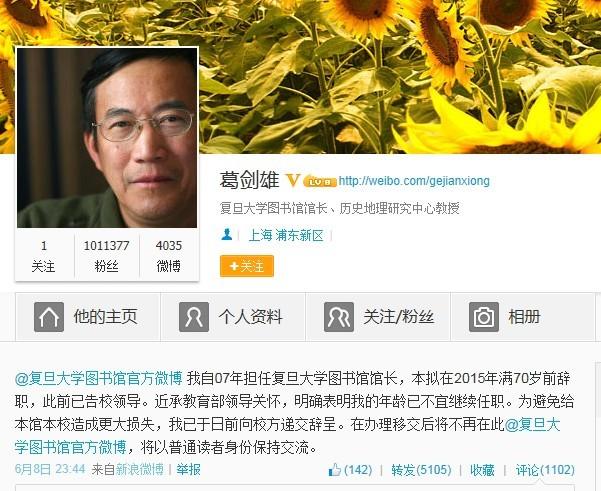This screenshot has width=601, height=491.
Task: Follow user with the orange +关注 button
Action: 247,266
